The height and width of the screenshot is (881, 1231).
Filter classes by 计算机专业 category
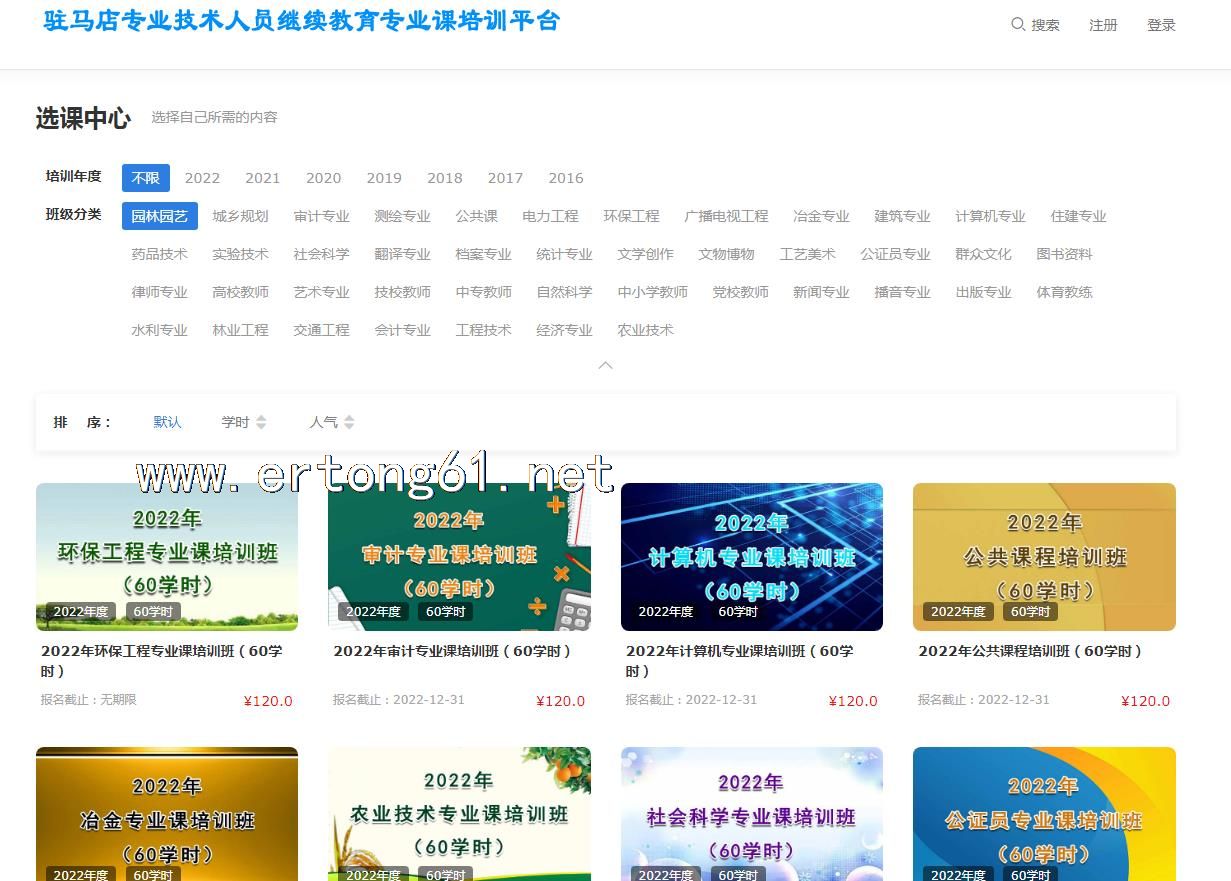(x=990, y=216)
